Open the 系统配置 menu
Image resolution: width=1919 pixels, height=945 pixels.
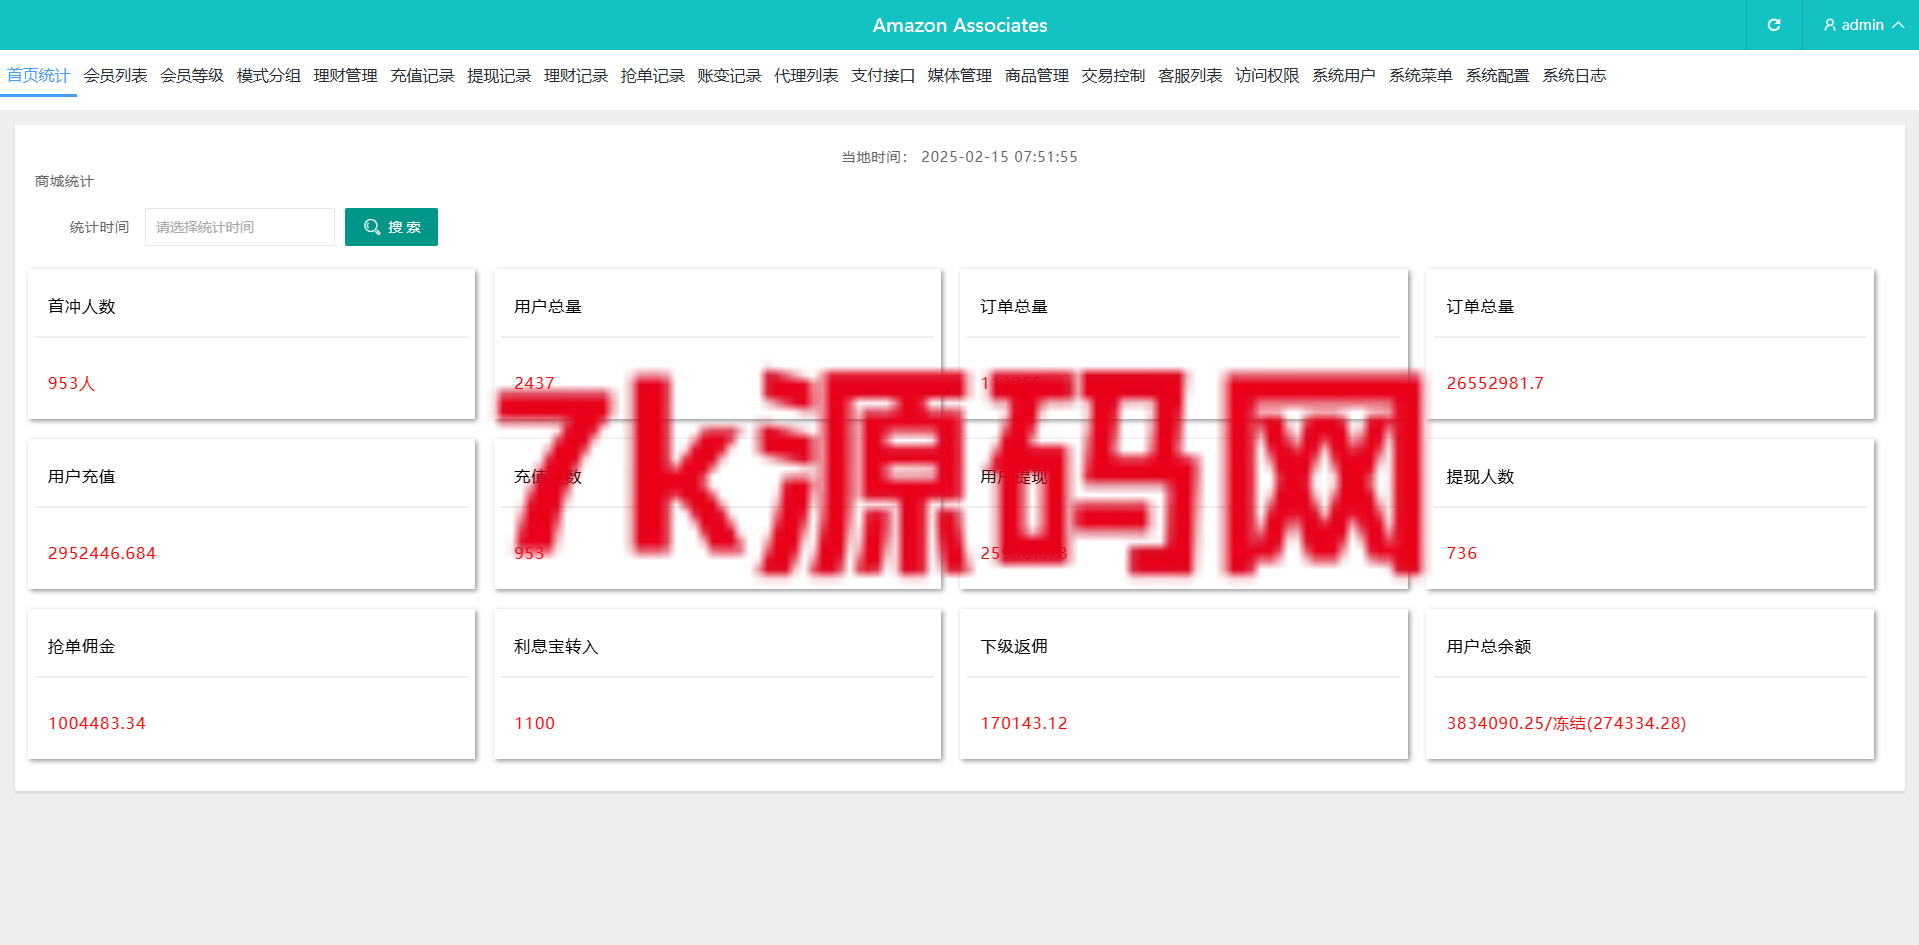pyautogui.click(x=1497, y=75)
